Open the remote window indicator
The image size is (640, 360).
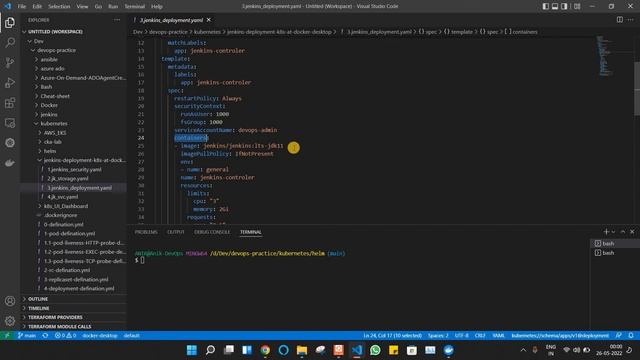[7, 336]
